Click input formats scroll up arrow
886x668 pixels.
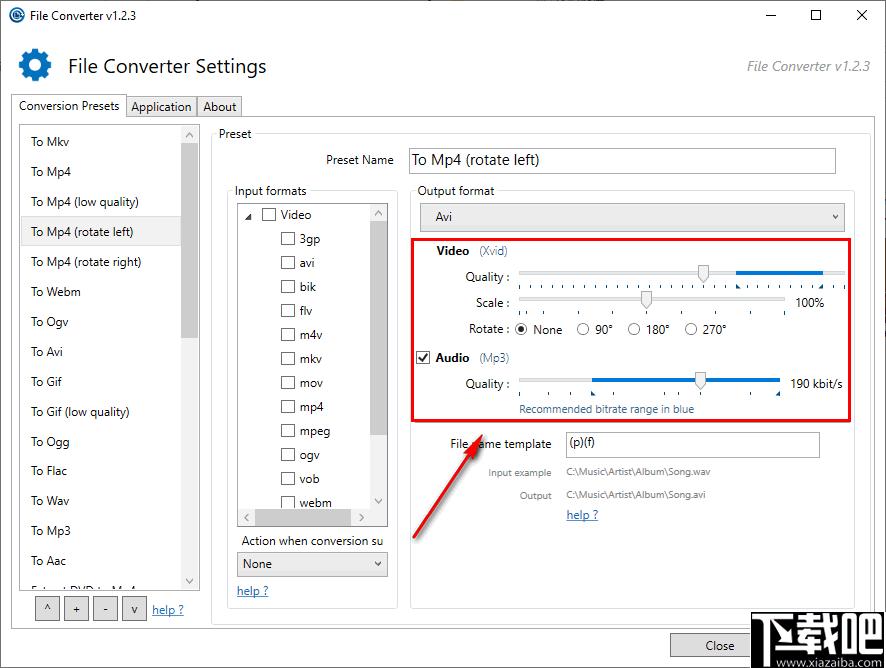(x=379, y=213)
